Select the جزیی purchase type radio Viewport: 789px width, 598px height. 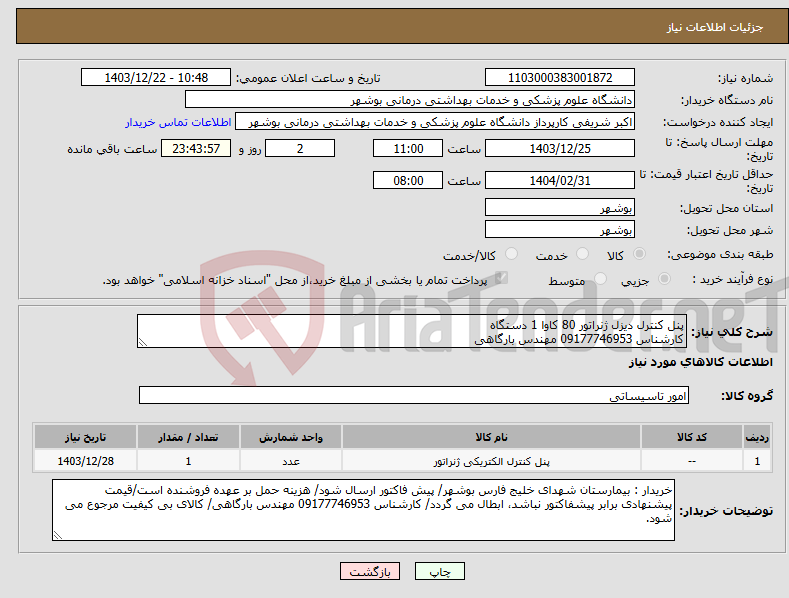(x=664, y=278)
